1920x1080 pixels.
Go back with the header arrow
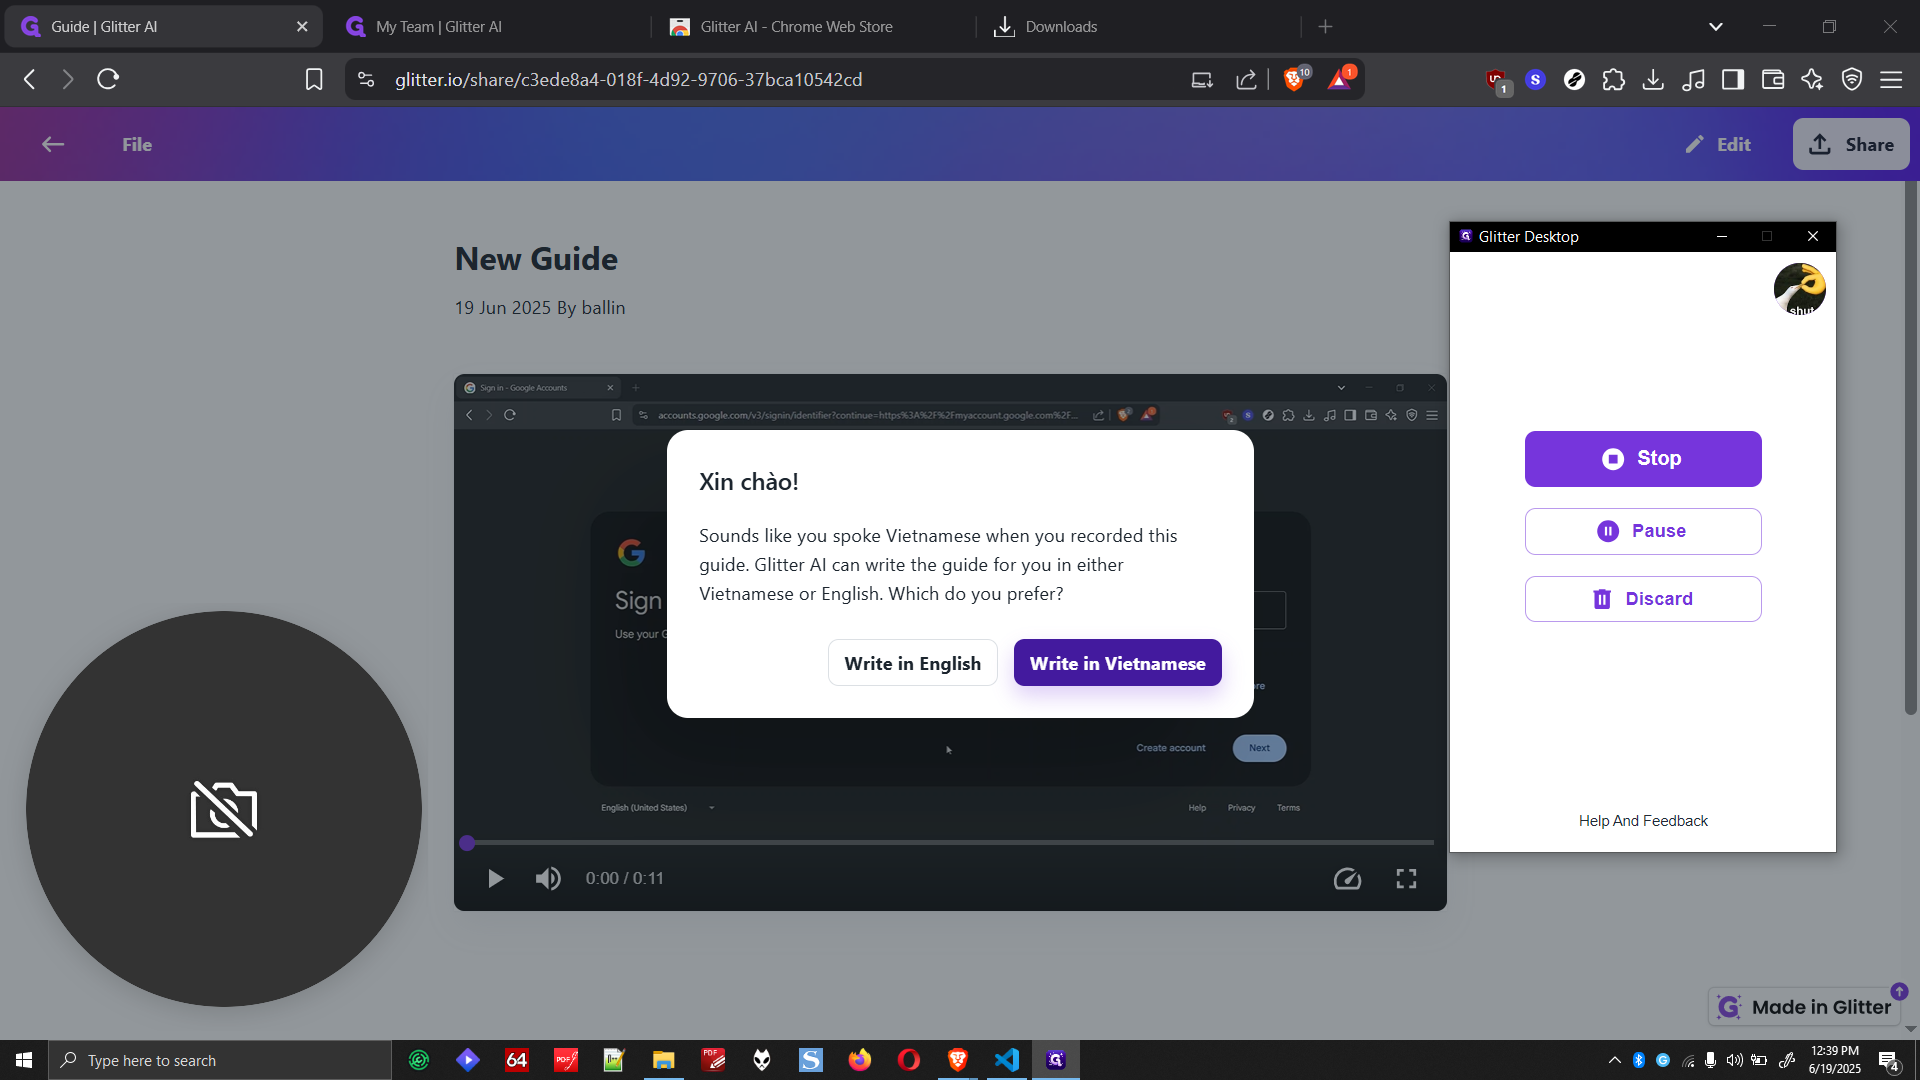click(x=53, y=144)
